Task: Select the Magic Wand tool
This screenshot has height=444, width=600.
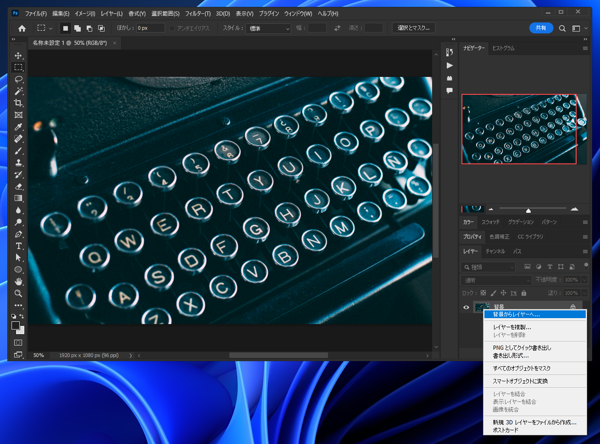Action: [18, 91]
